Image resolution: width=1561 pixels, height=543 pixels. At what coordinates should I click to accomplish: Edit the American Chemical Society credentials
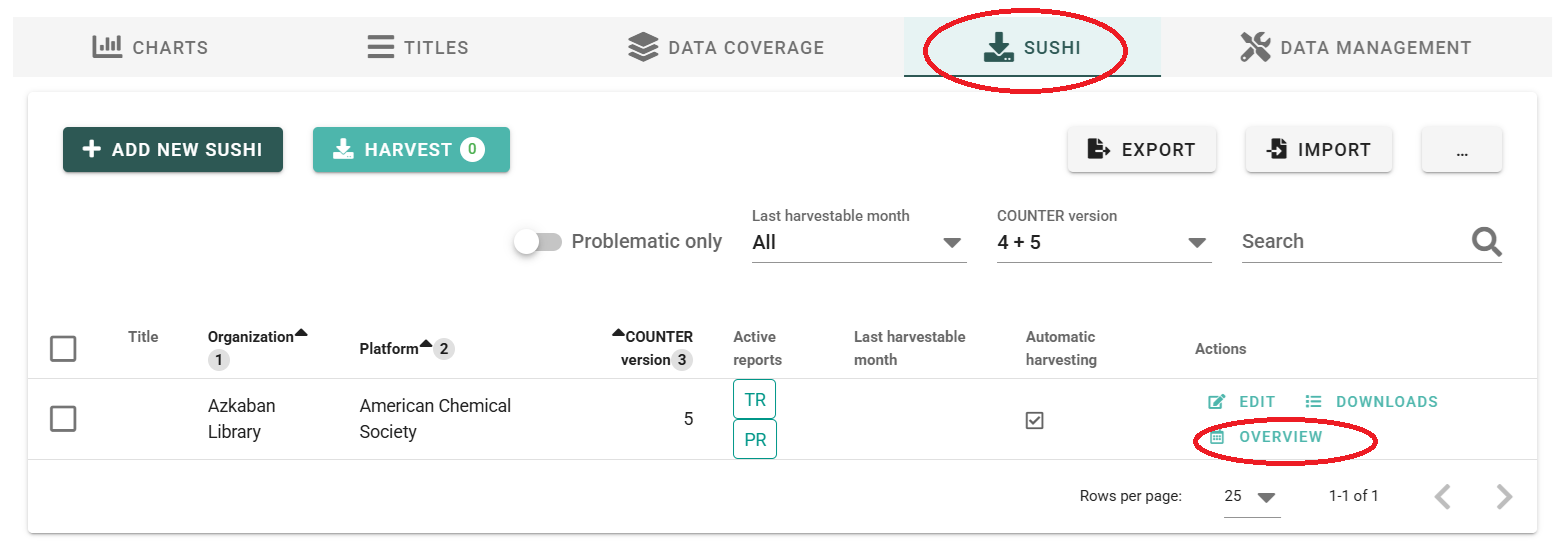click(1242, 402)
